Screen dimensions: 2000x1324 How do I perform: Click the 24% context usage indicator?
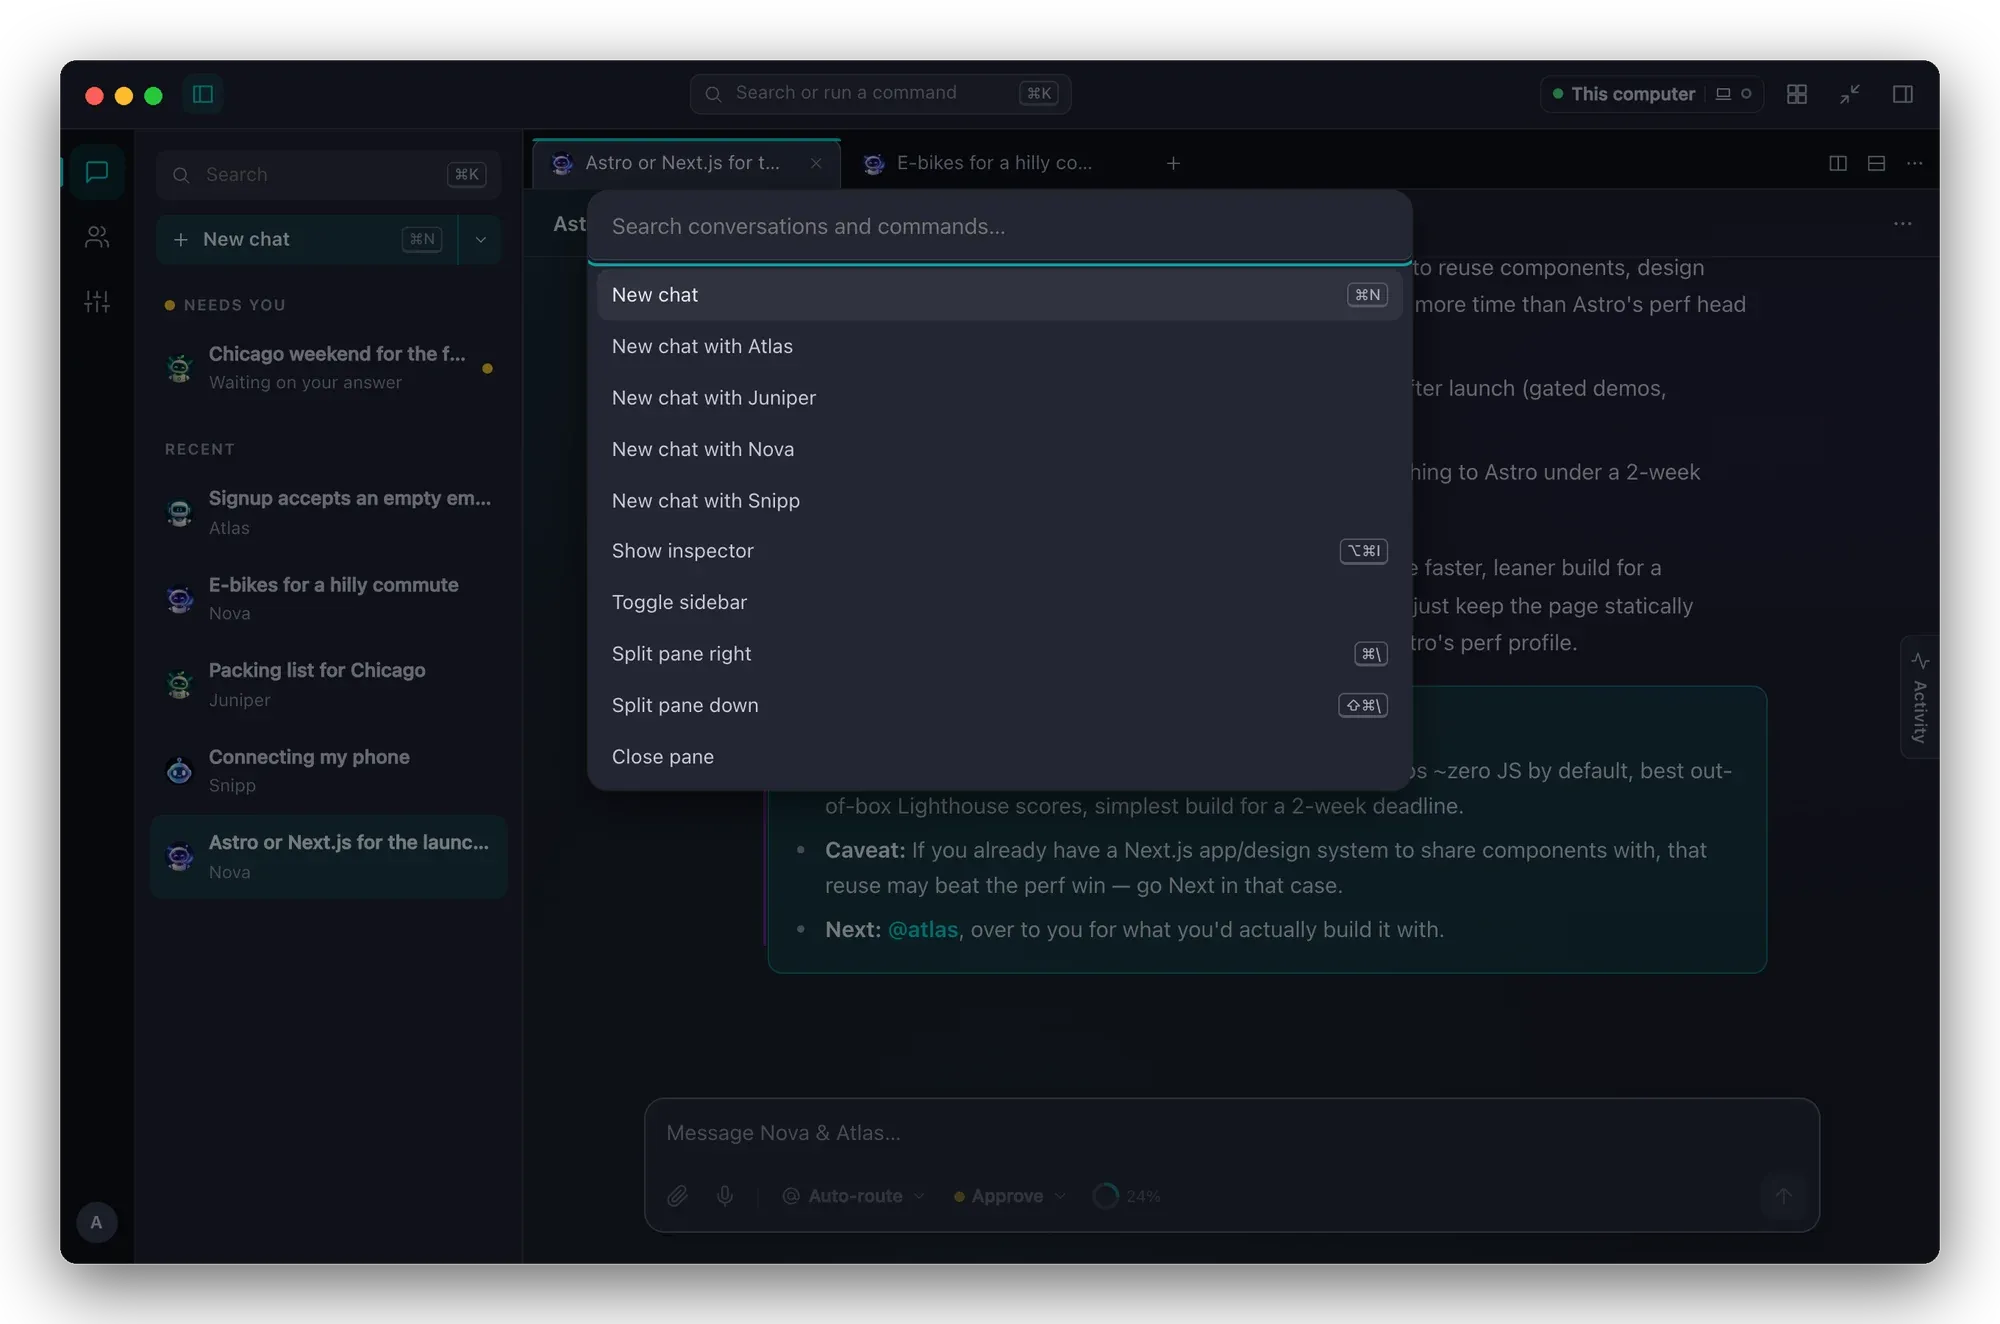[1127, 1196]
